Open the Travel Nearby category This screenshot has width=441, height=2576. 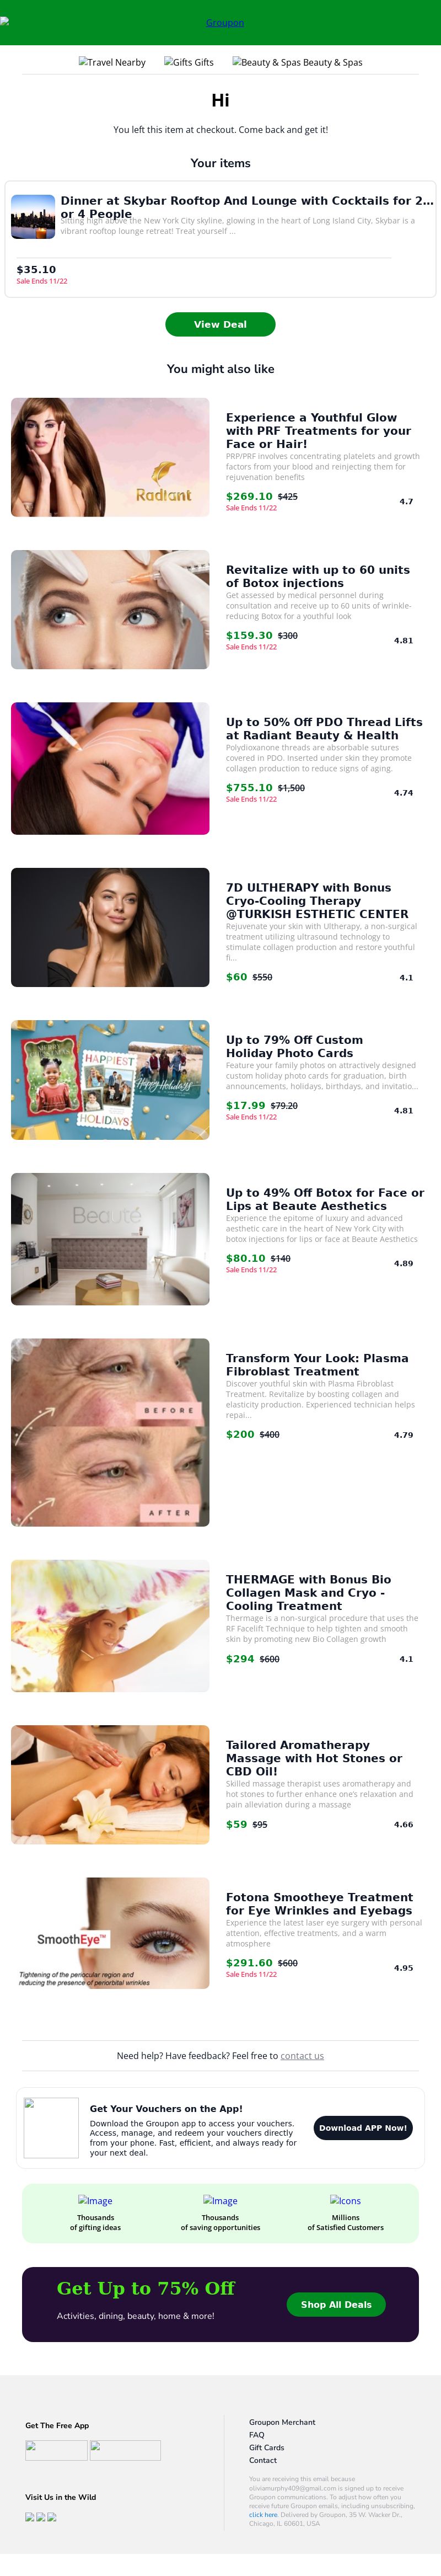(112, 62)
